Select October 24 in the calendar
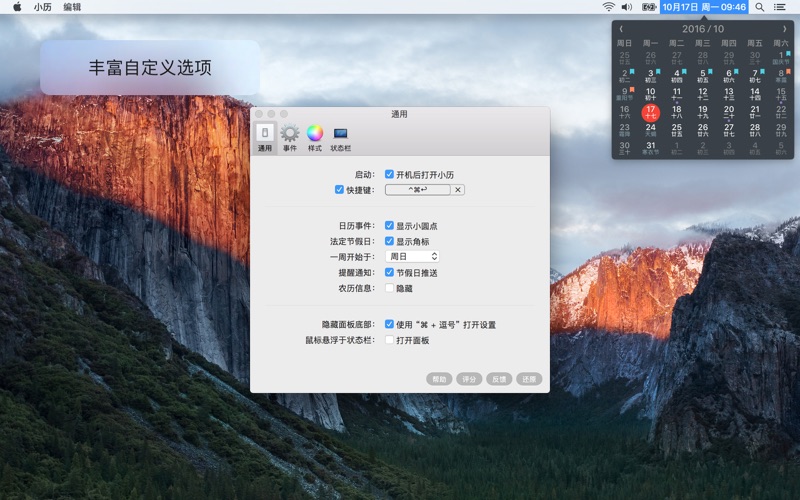This screenshot has width=800, height=500. coord(651,130)
